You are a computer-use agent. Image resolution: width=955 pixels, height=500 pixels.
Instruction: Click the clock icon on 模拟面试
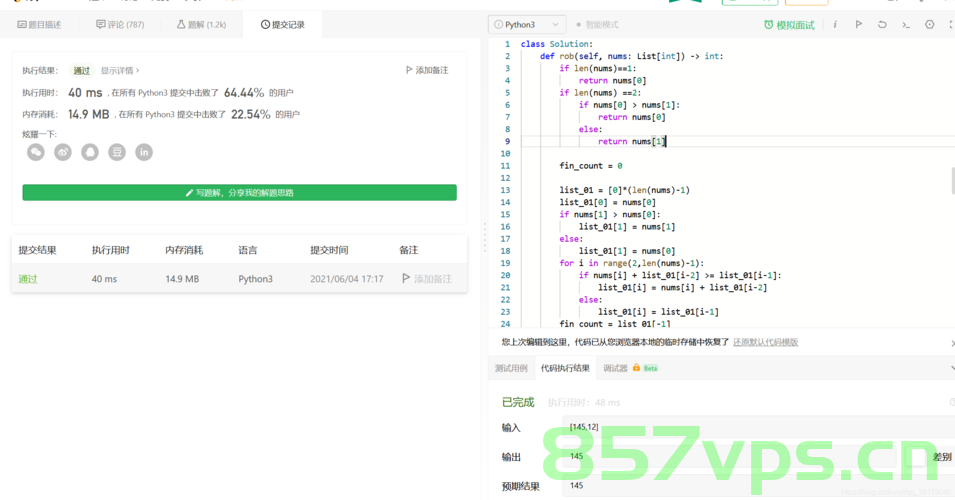click(x=768, y=25)
